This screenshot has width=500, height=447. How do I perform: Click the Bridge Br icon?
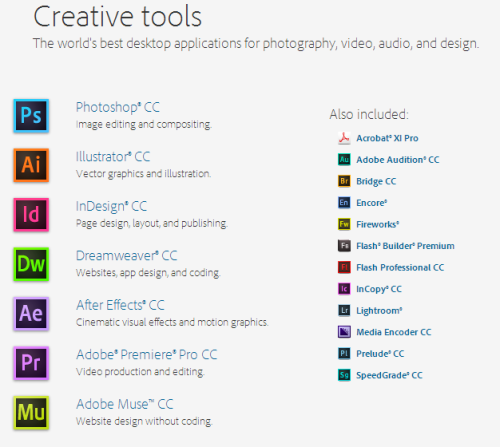pyautogui.click(x=344, y=181)
